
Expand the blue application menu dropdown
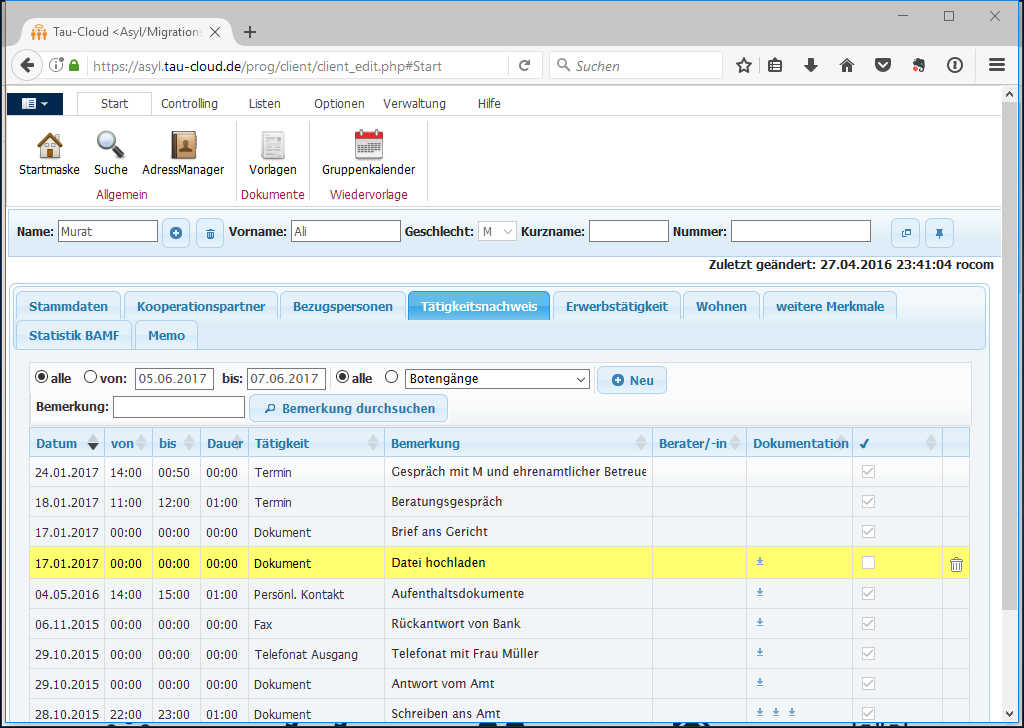click(x=35, y=104)
